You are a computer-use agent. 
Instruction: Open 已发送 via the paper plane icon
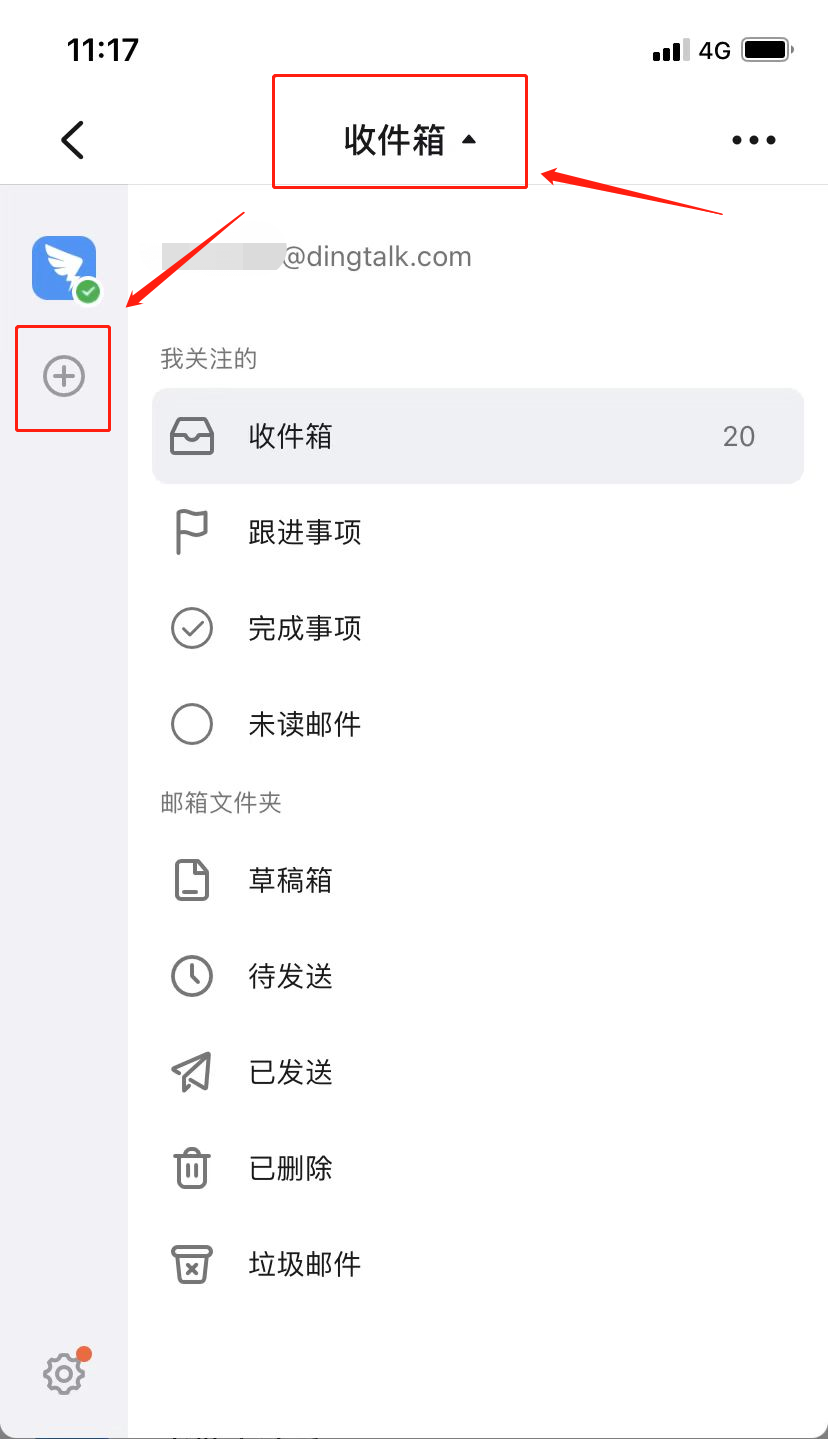pyautogui.click(x=191, y=1072)
